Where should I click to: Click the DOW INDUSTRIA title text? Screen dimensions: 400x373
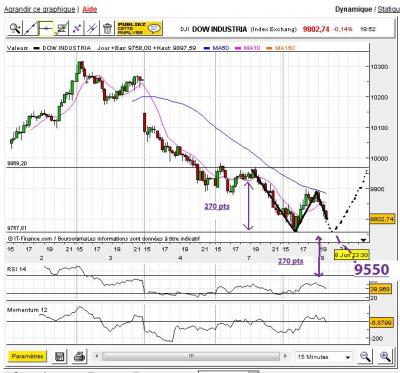[x=219, y=29]
